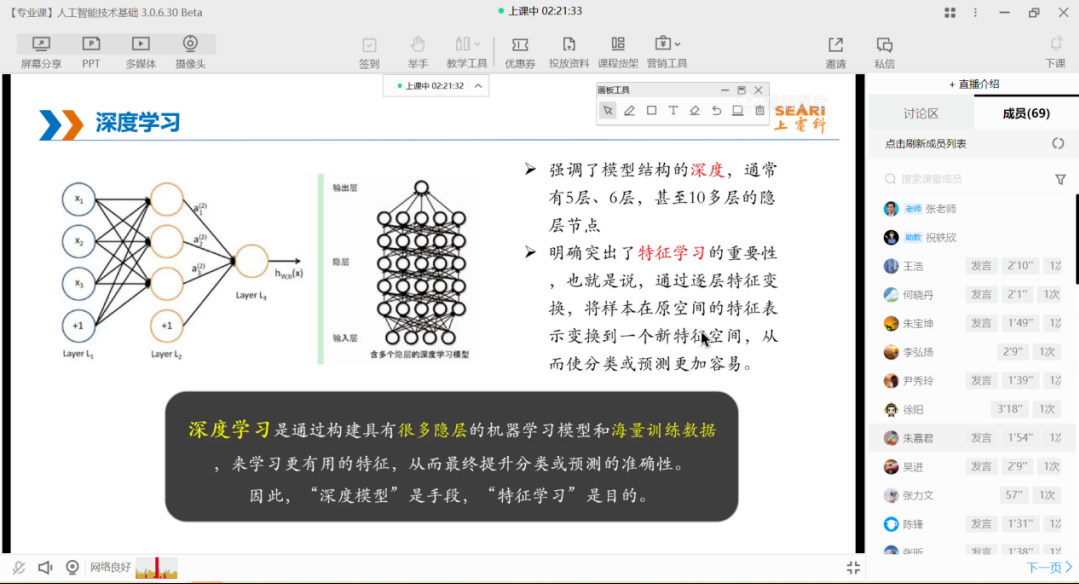Switch to the 成员(69) tab

(1026, 113)
